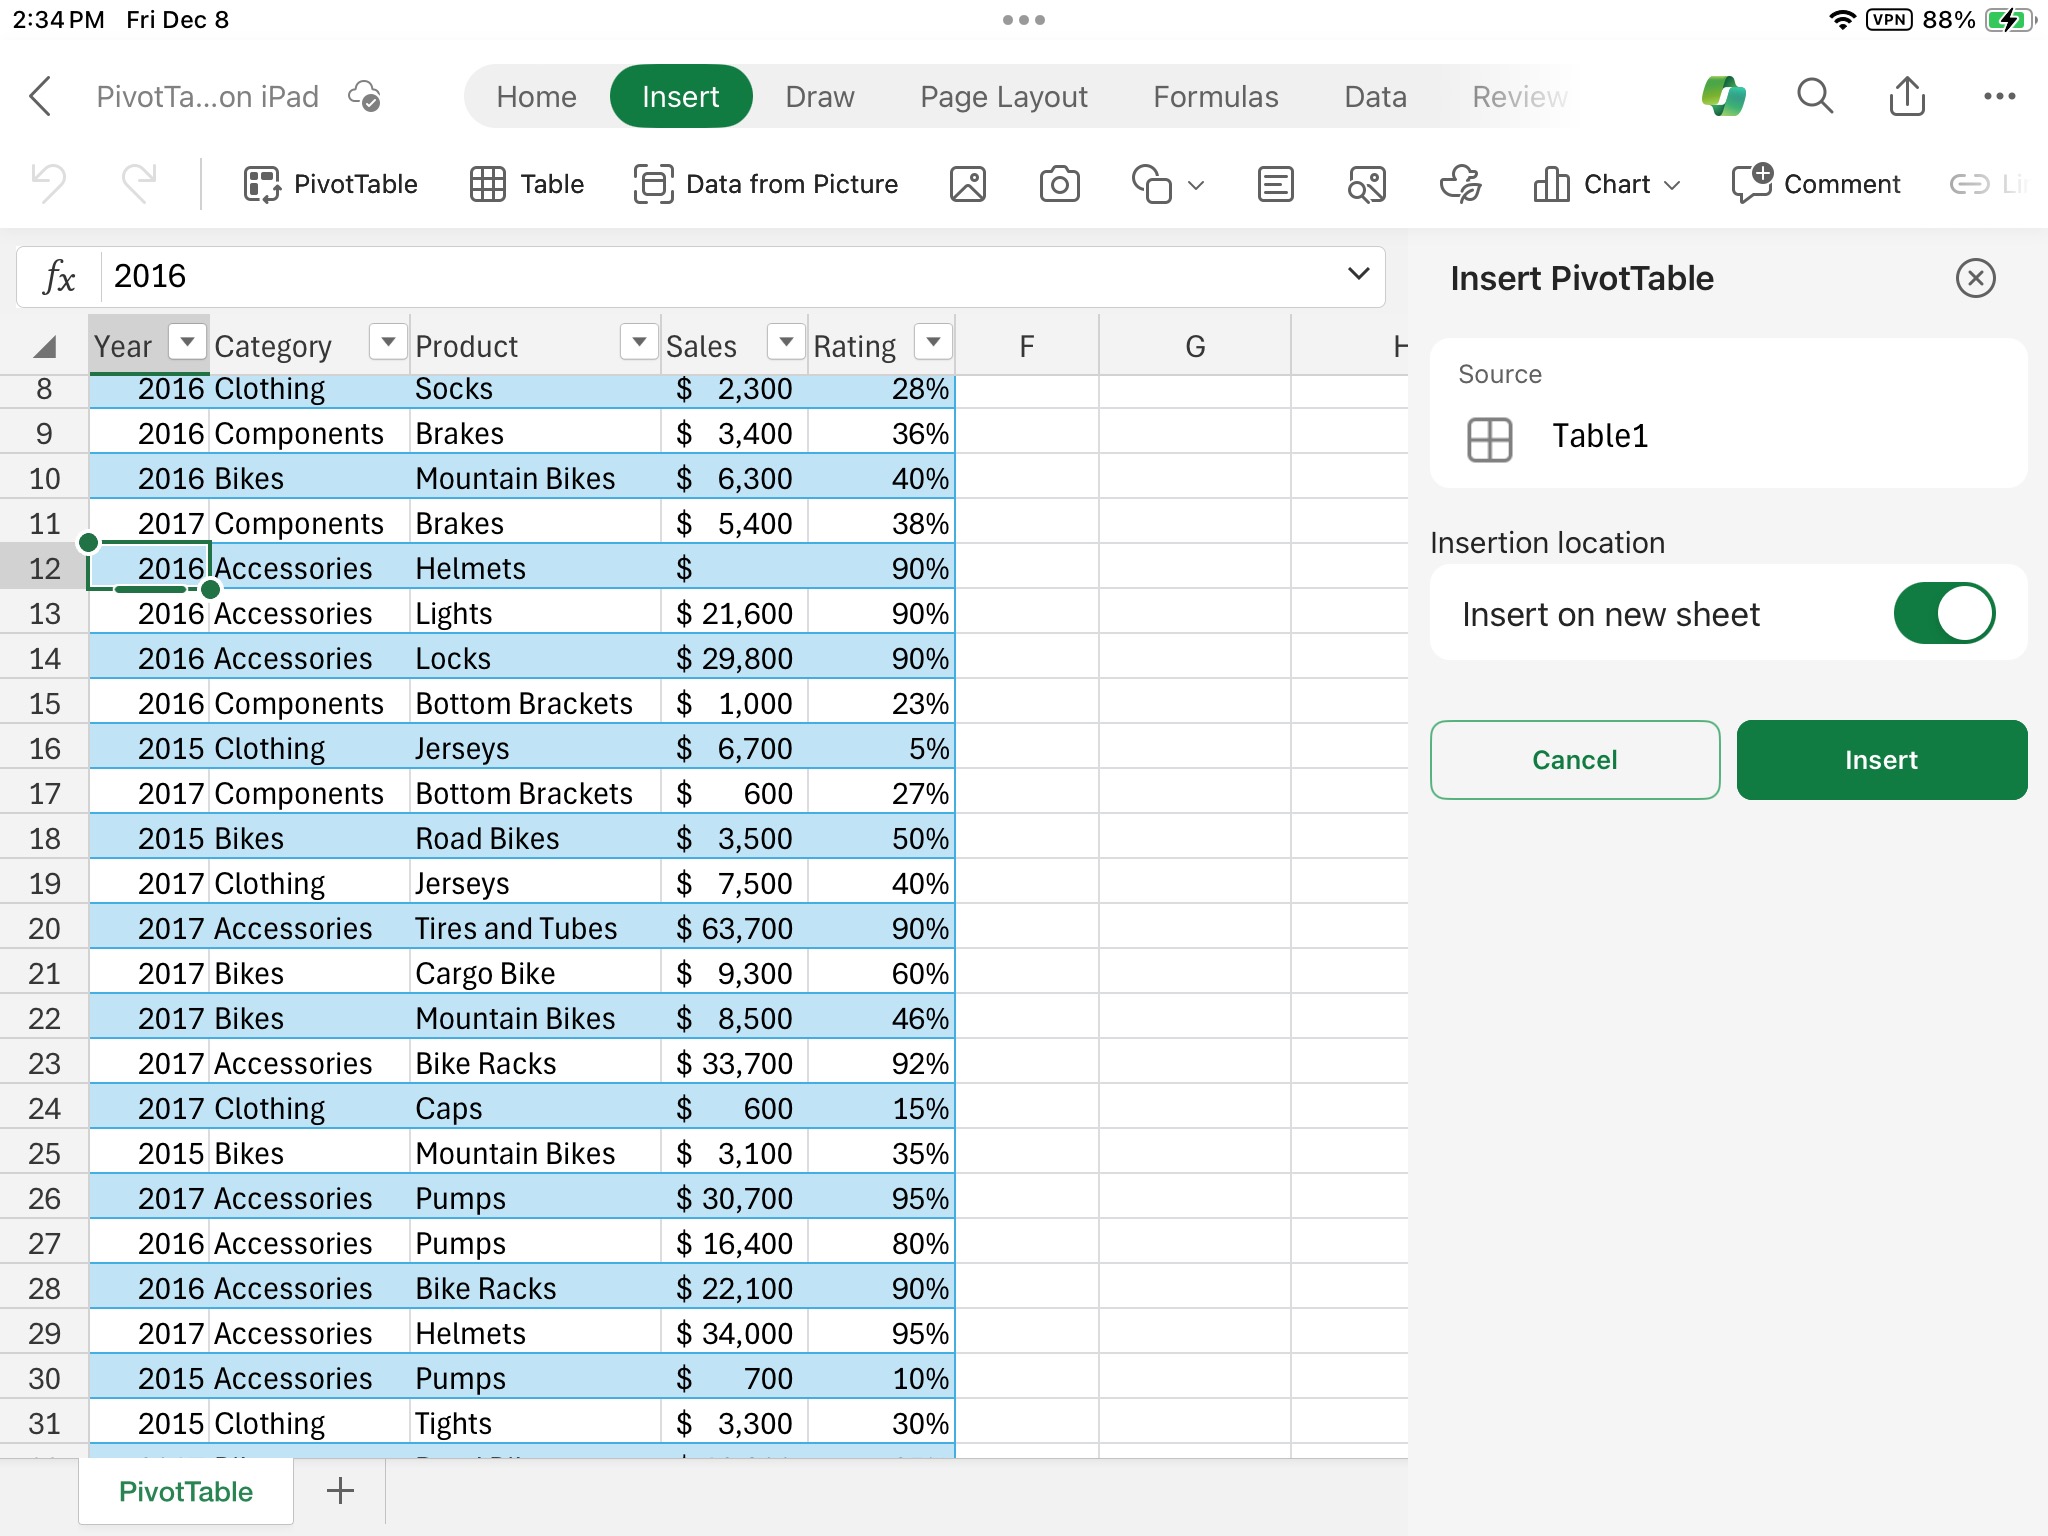Toggle Insert on new sheet switch
This screenshot has width=2048, height=1536.
(1943, 613)
